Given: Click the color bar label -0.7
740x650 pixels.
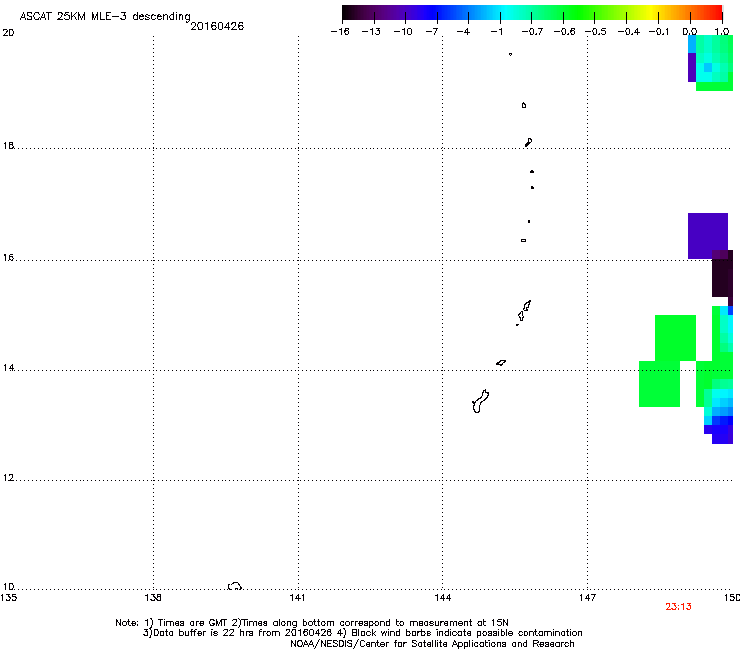Looking at the screenshot, I should point(532,32).
